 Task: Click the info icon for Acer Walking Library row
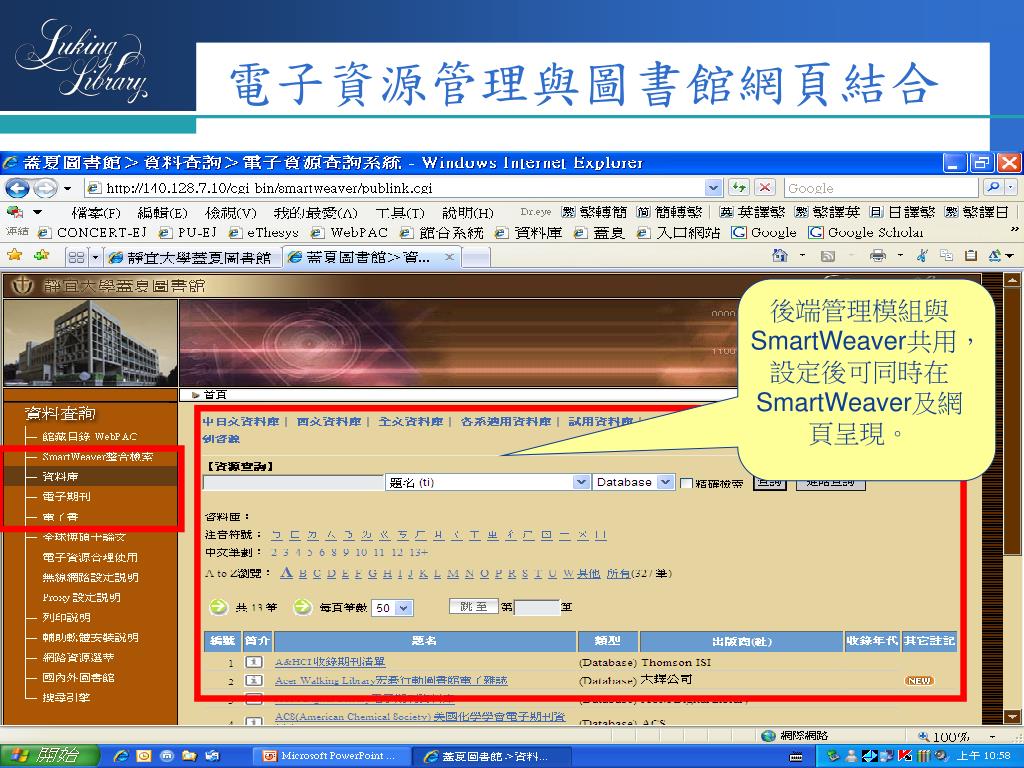(x=253, y=680)
